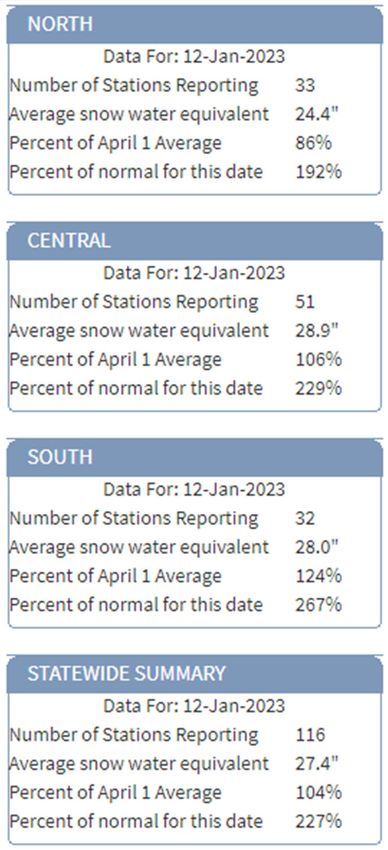The width and height of the screenshot is (388, 850).
Task: Click South percent of April 1 124%
Action: pos(319,576)
